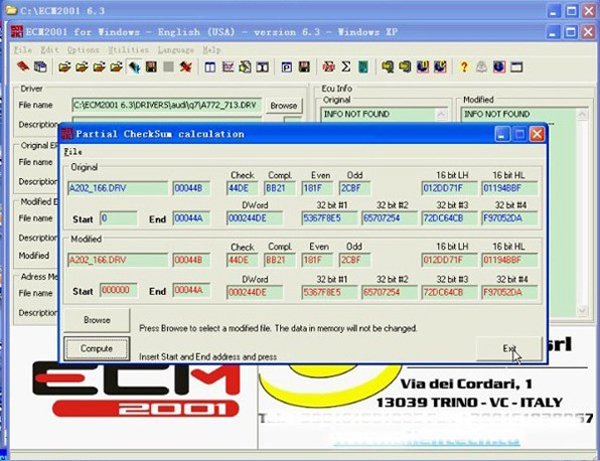Open help via yellow question mark icon
Viewport: 600px width, 461px height.
click(x=464, y=67)
